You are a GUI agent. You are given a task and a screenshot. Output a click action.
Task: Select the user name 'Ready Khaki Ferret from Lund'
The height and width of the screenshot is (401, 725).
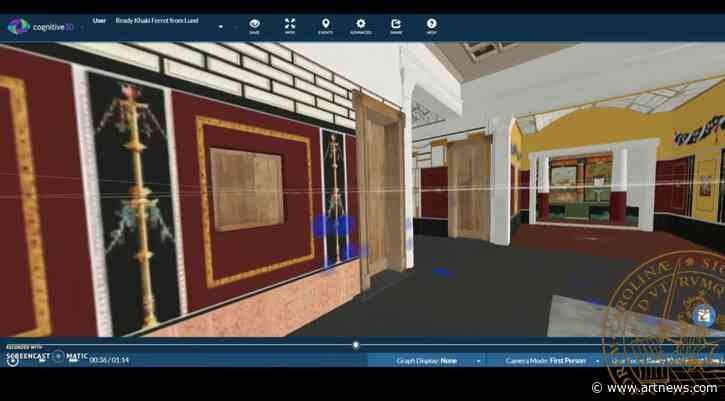tap(157, 20)
